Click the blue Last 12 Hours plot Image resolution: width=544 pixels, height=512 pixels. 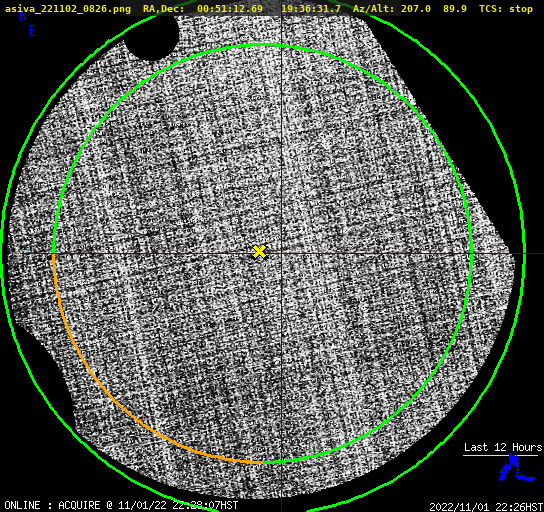click(517, 468)
